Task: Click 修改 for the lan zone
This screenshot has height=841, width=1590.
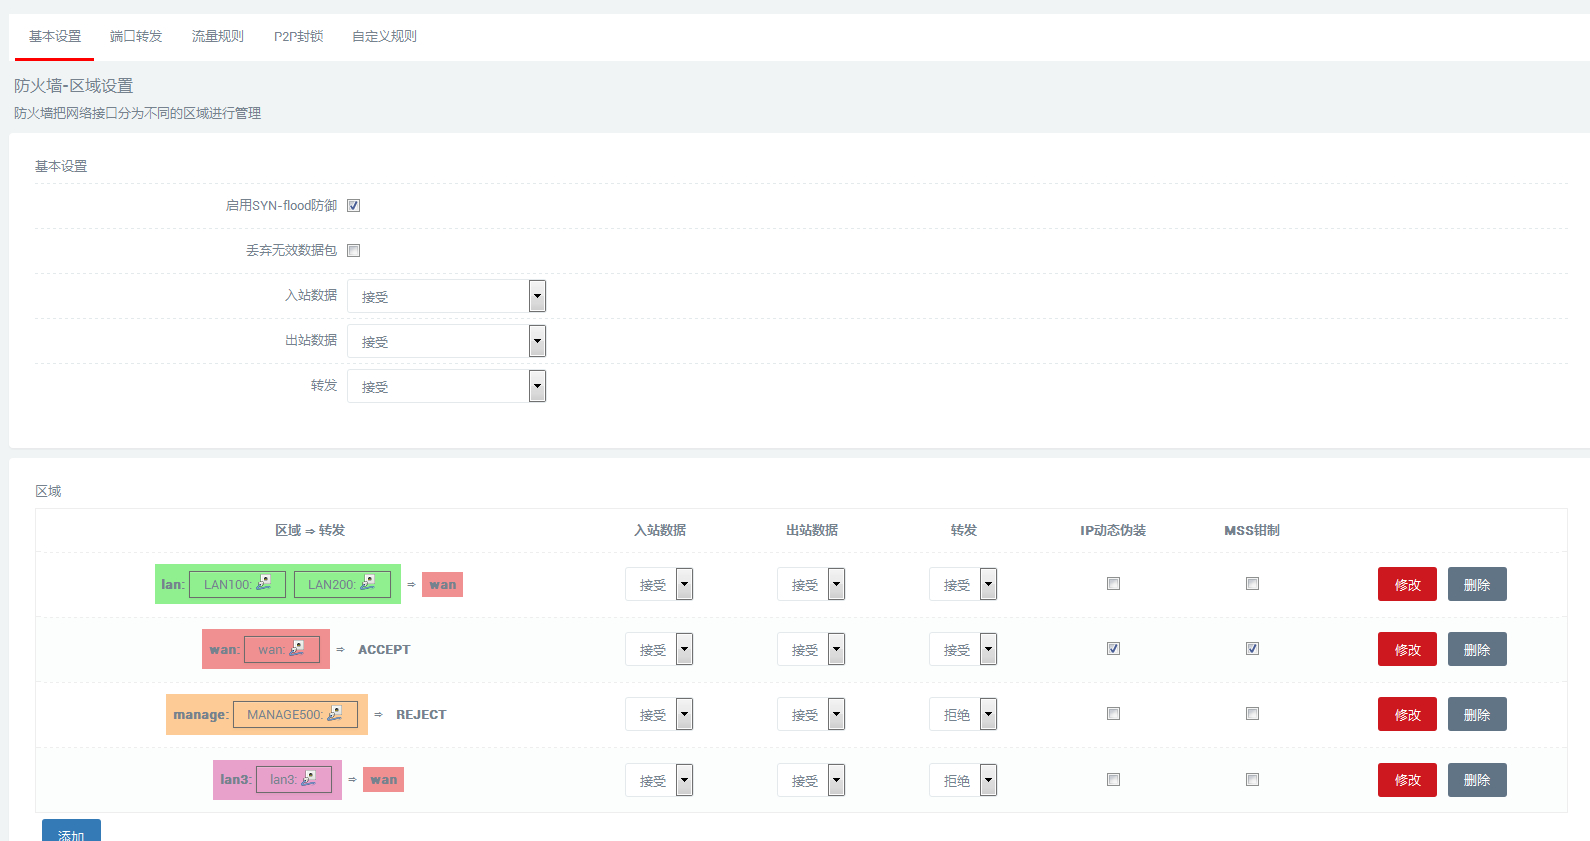Action: 1407,584
